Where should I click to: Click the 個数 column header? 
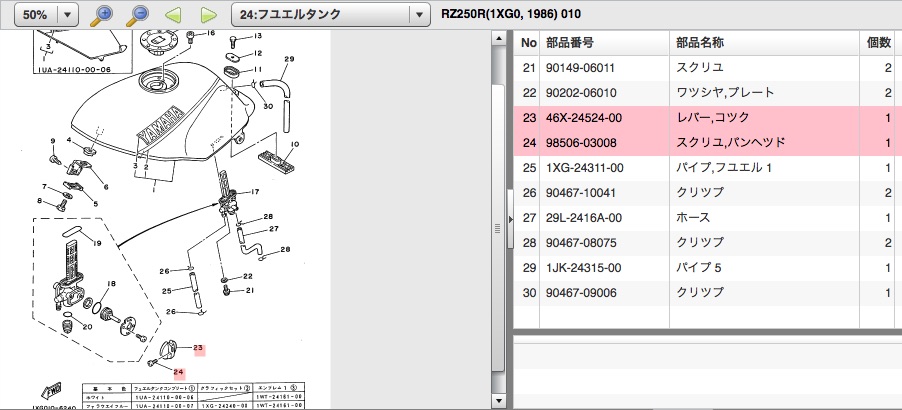[x=878, y=43]
